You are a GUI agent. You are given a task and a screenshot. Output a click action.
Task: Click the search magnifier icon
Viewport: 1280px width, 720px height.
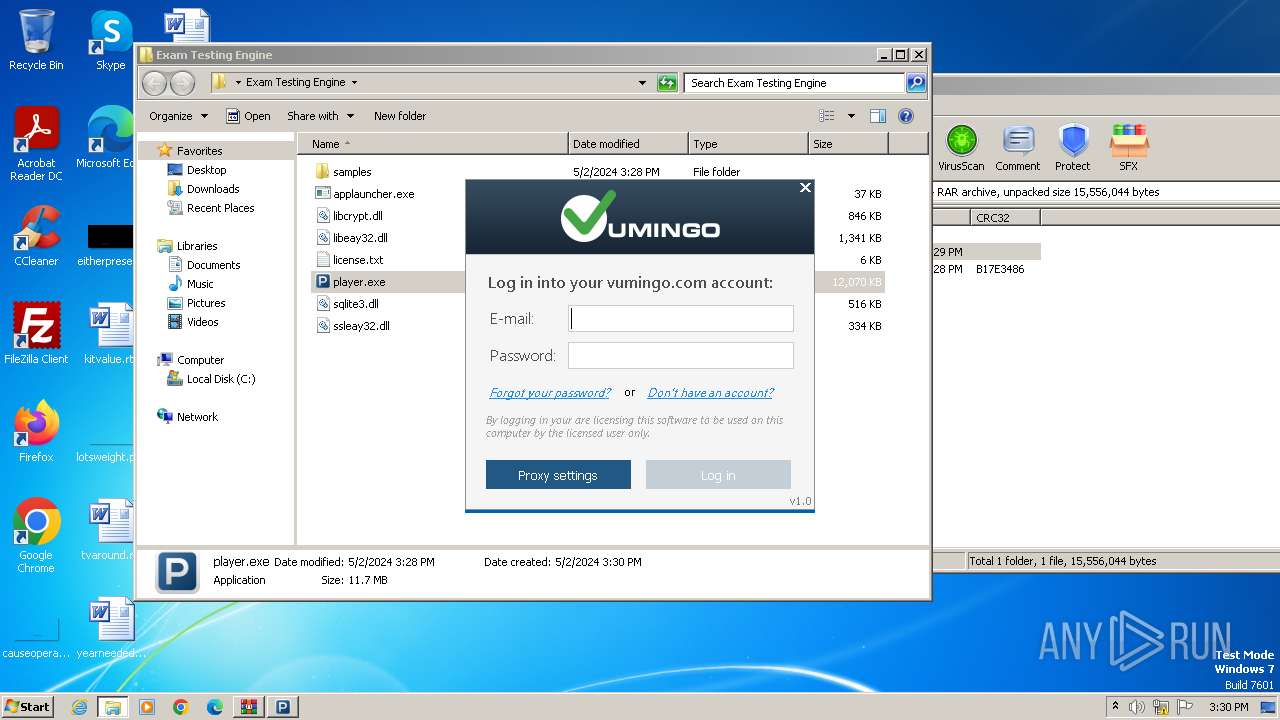pyautogui.click(x=916, y=83)
